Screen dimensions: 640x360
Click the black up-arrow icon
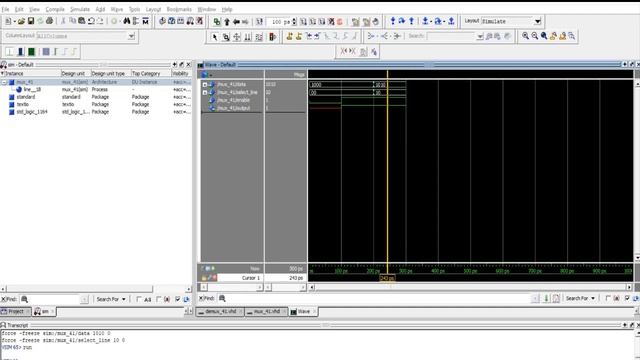227,22
